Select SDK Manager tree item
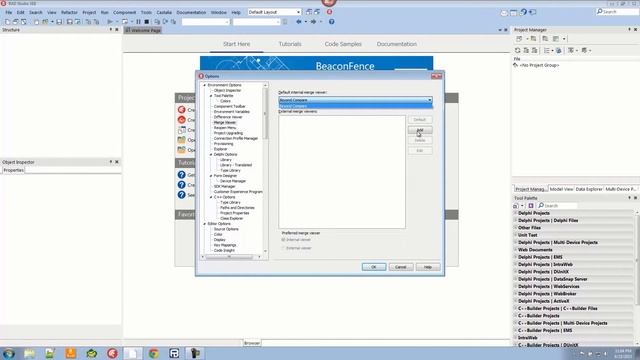Screen dimensions: 640x360 [x=224, y=187]
